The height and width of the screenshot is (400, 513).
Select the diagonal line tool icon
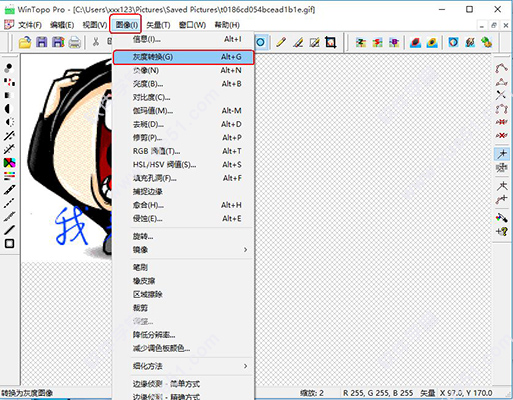pos(9,230)
